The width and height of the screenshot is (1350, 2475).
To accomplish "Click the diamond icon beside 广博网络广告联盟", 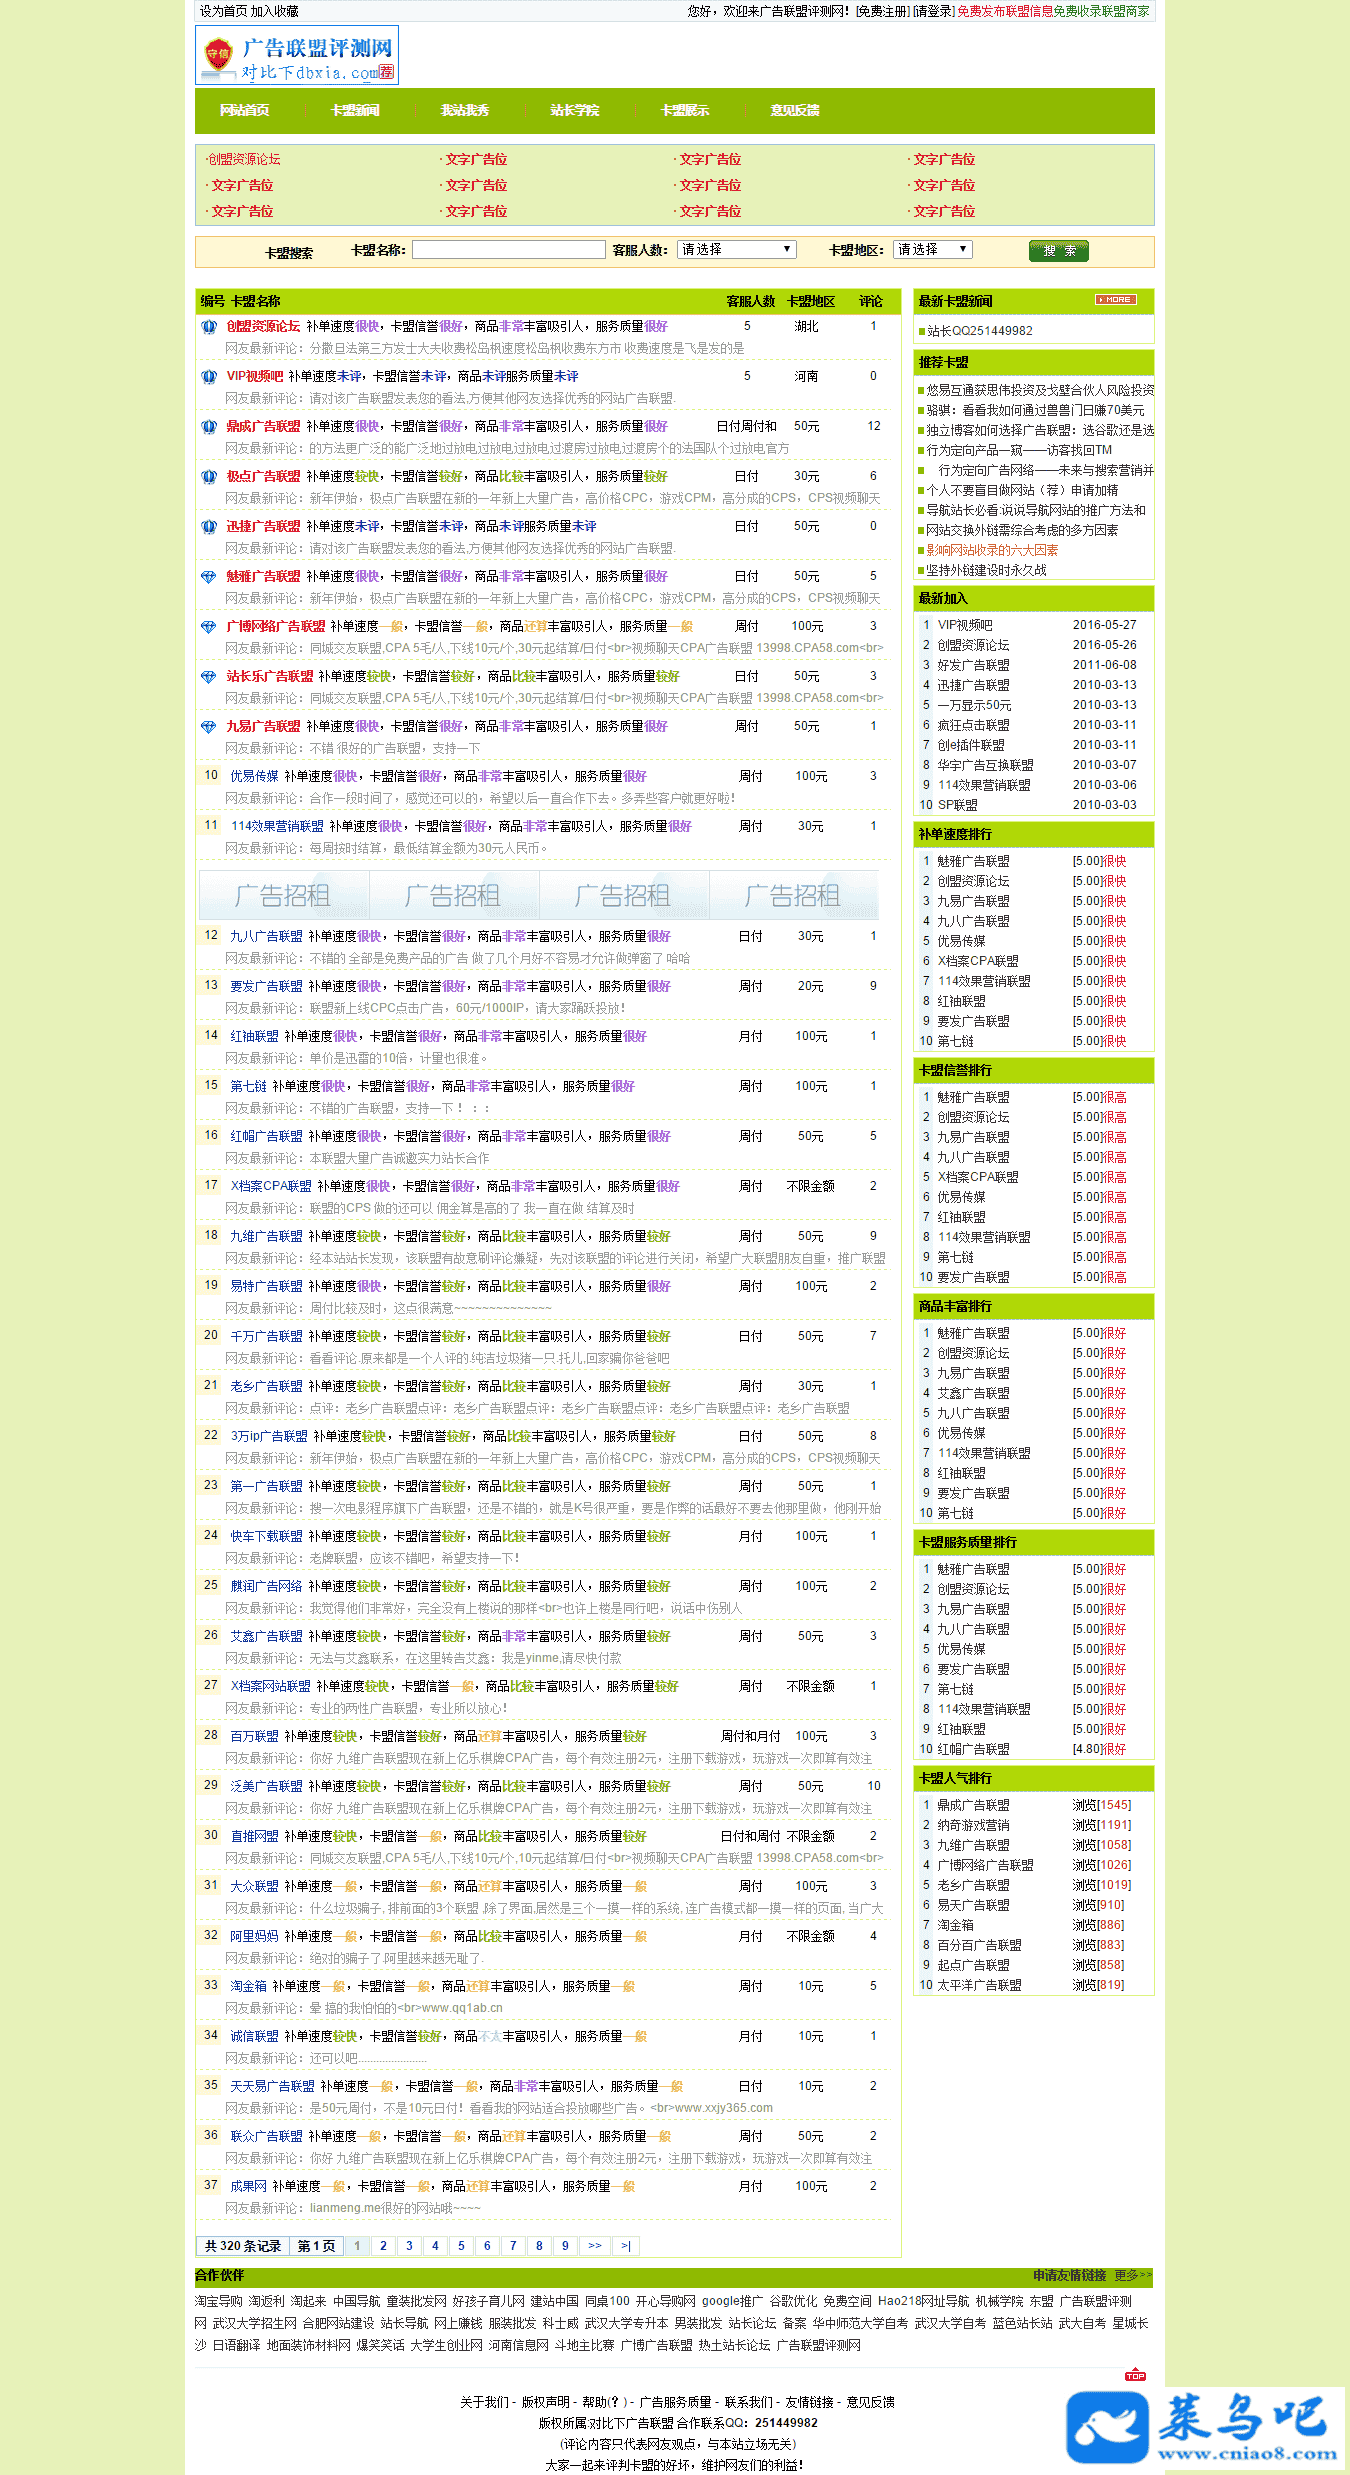I will pos(209,626).
